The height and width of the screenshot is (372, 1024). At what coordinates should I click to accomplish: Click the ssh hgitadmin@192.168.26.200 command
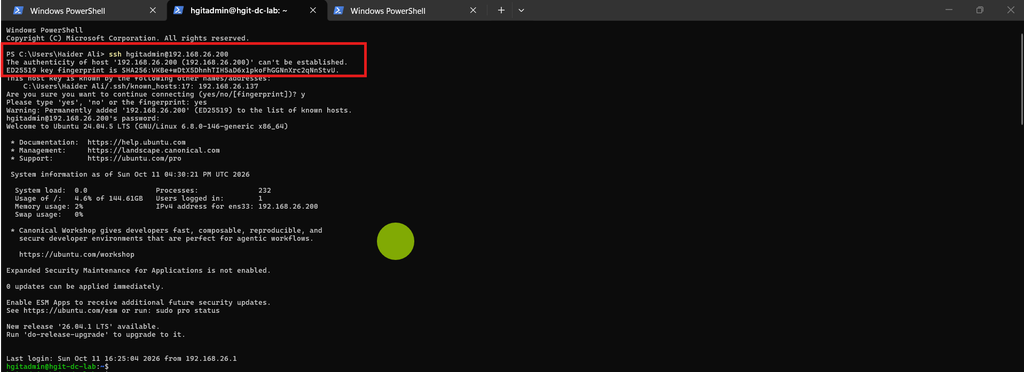(168, 54)
